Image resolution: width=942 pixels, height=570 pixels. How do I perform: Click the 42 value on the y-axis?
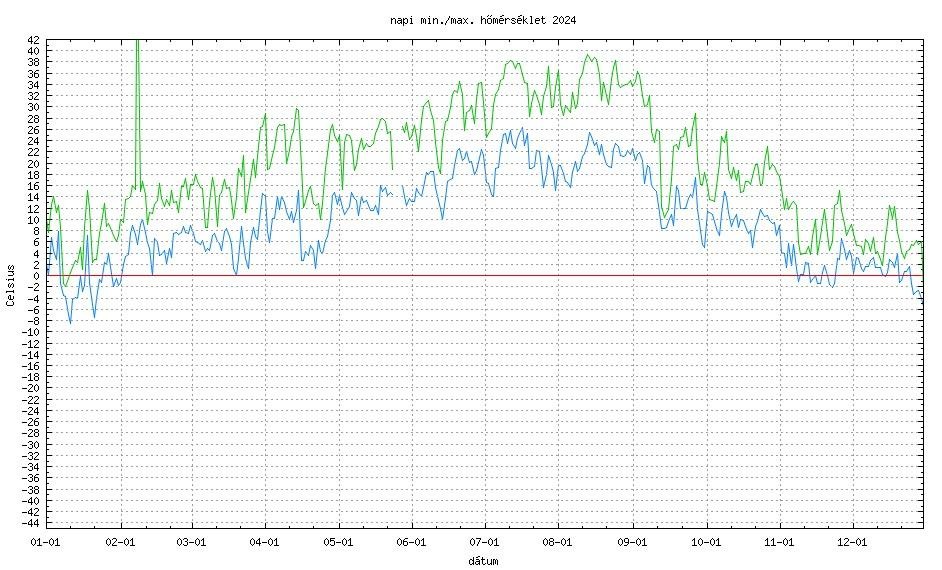point(33,39)
